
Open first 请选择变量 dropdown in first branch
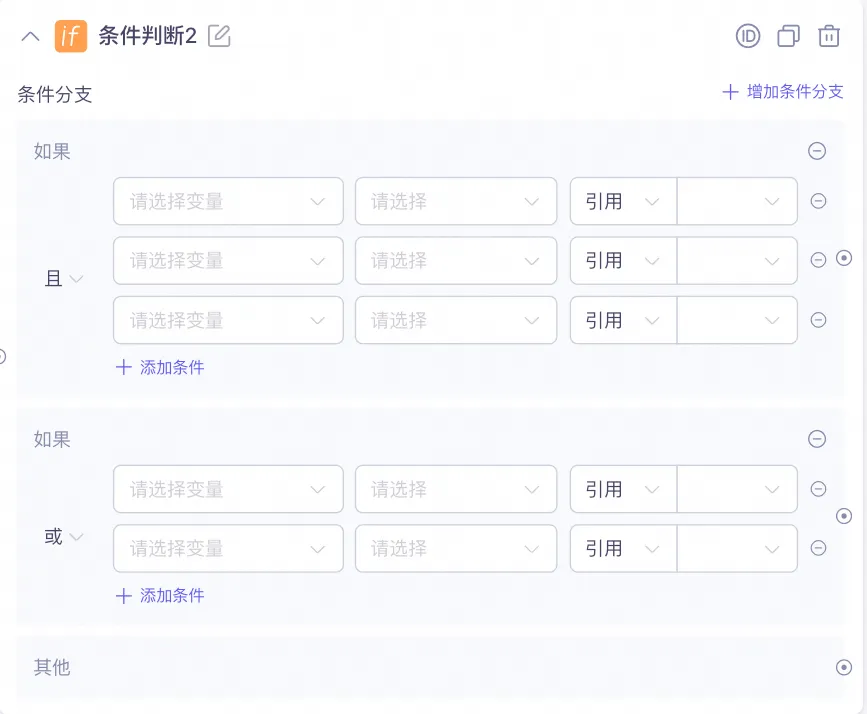pos(228,201)
